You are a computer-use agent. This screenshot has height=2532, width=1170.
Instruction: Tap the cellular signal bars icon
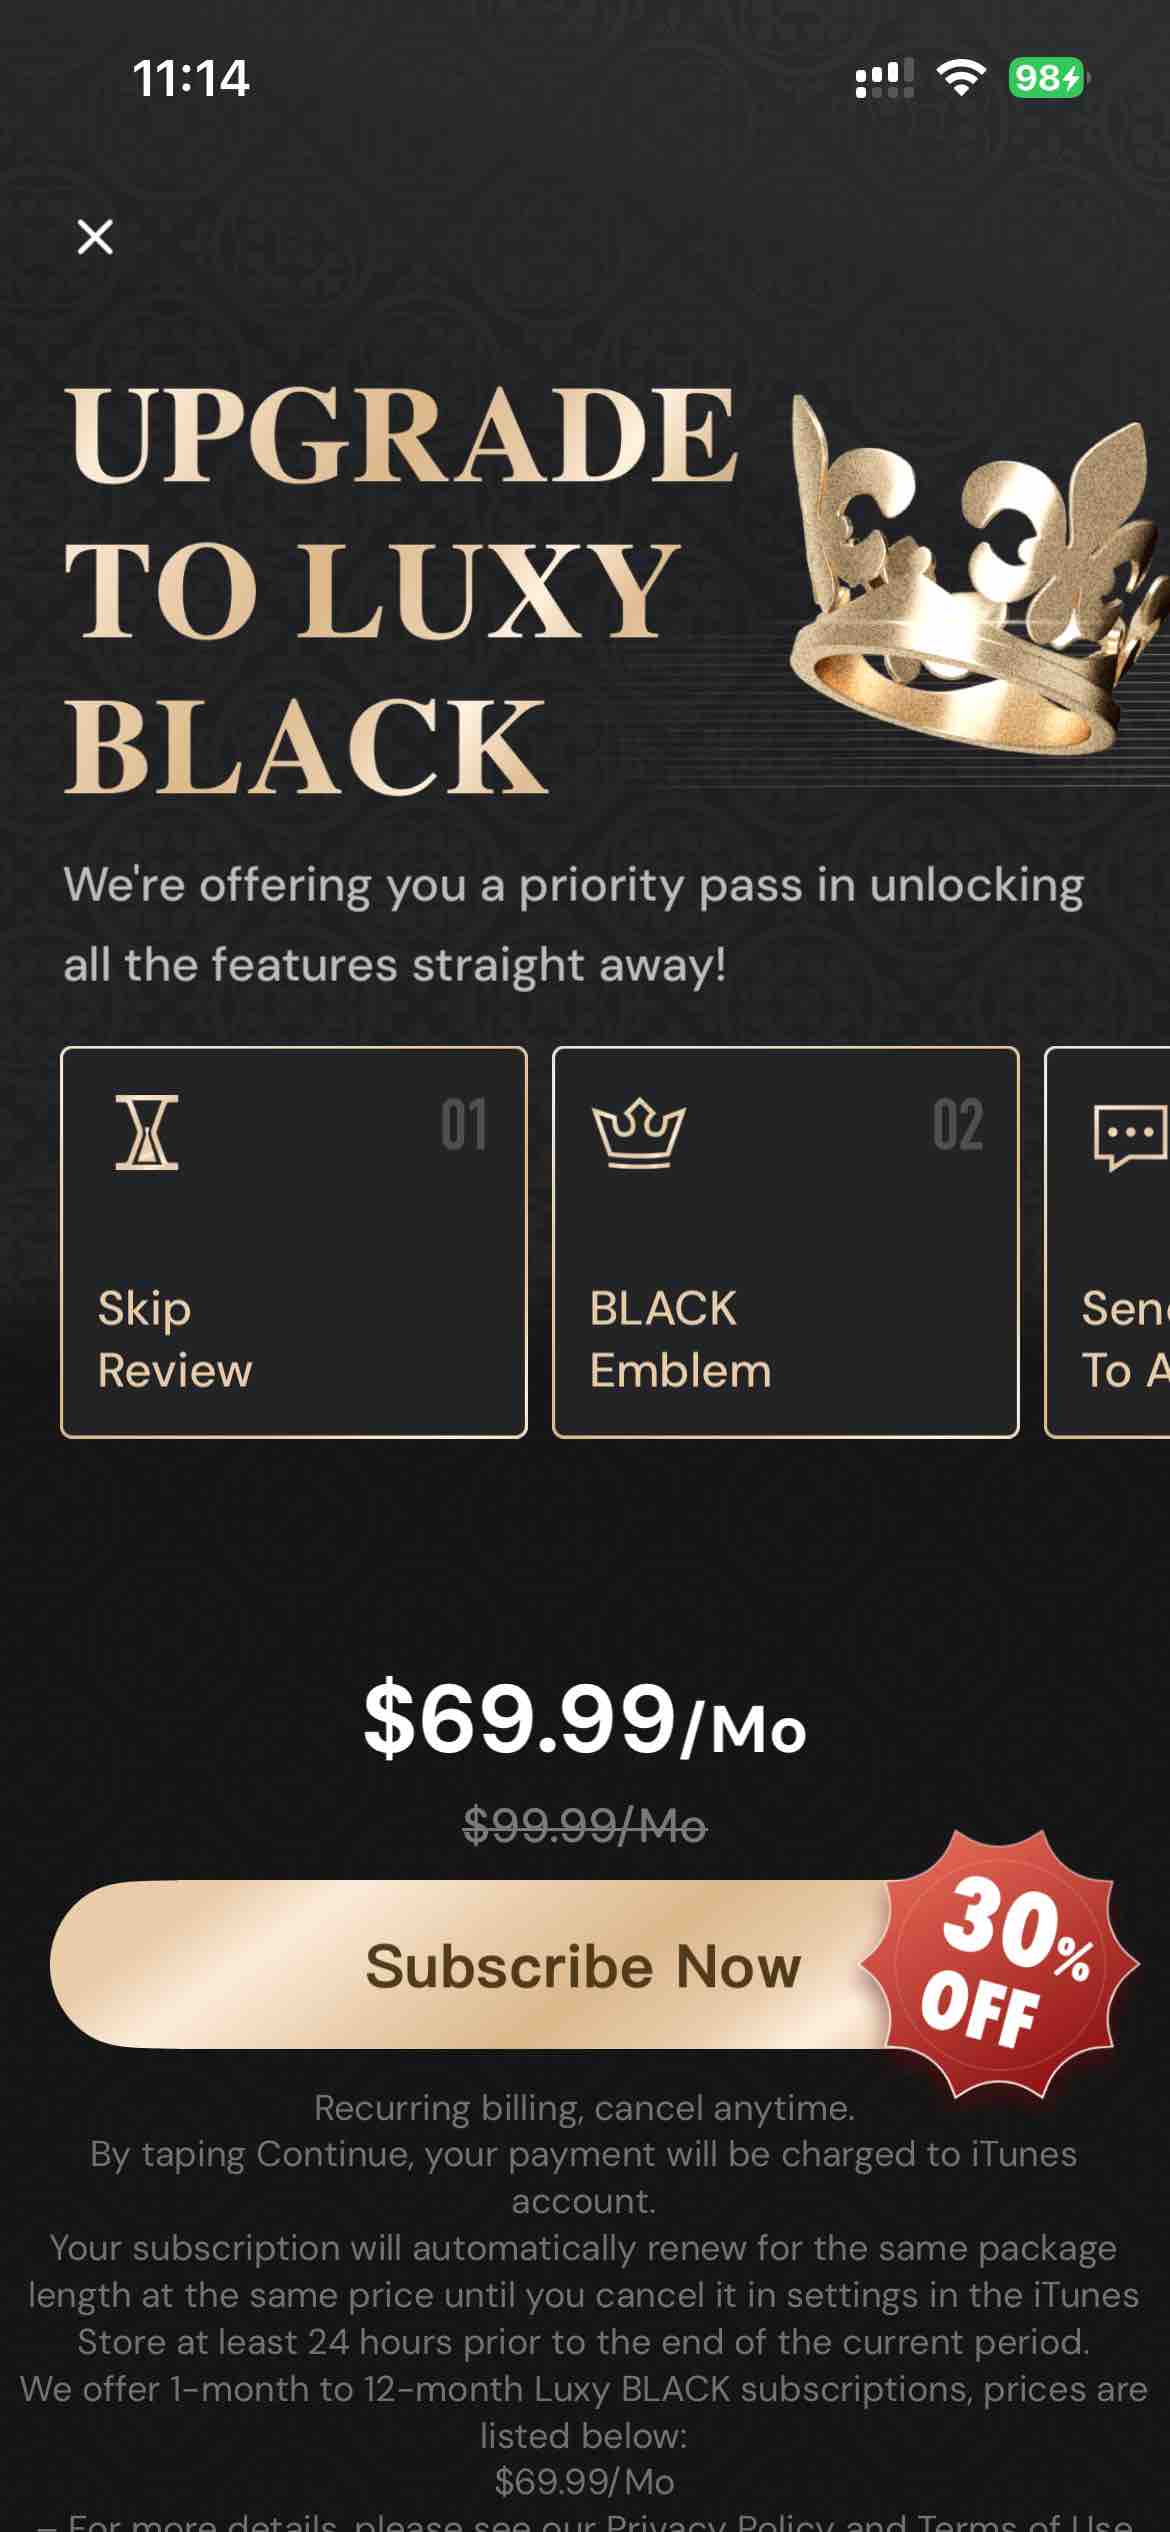(884, 78)
